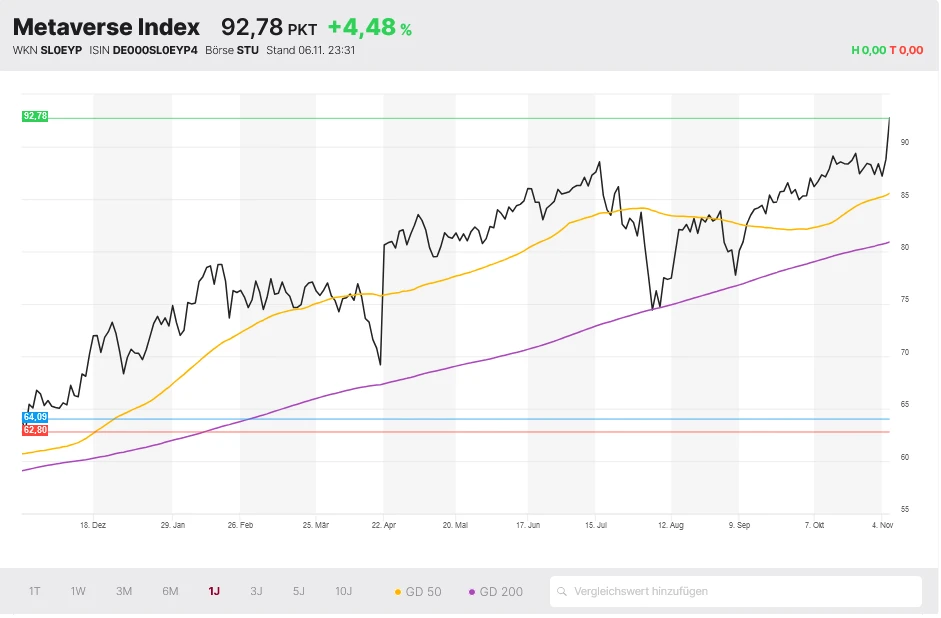
Task: Switch to the 1T timeframe
Action: coord(33,591)
